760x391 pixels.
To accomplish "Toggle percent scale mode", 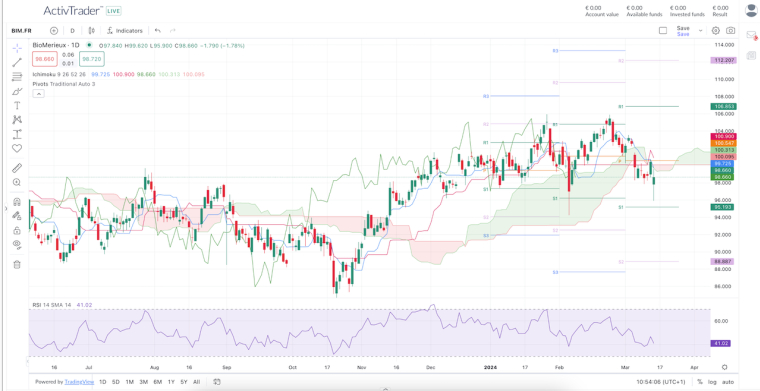I will 700,382.
